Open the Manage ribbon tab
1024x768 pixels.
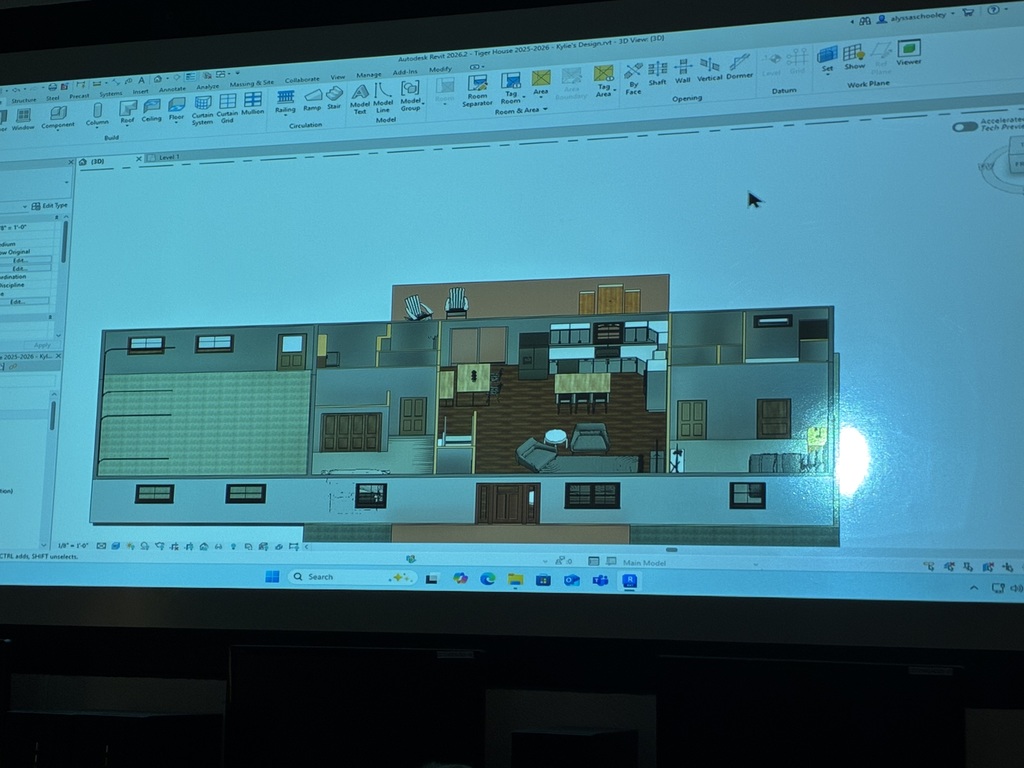[x=370, y=73]
